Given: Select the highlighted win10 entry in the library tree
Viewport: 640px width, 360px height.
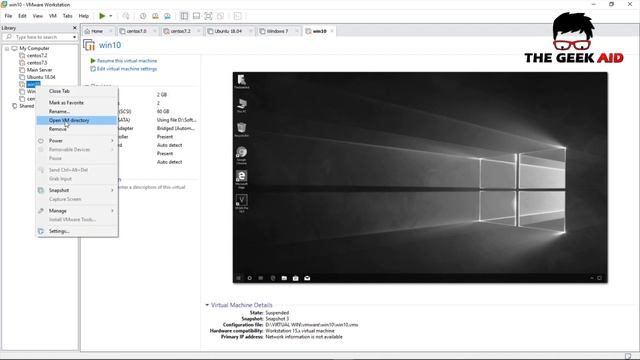Looking at the screenshot, I should (33, 84).
